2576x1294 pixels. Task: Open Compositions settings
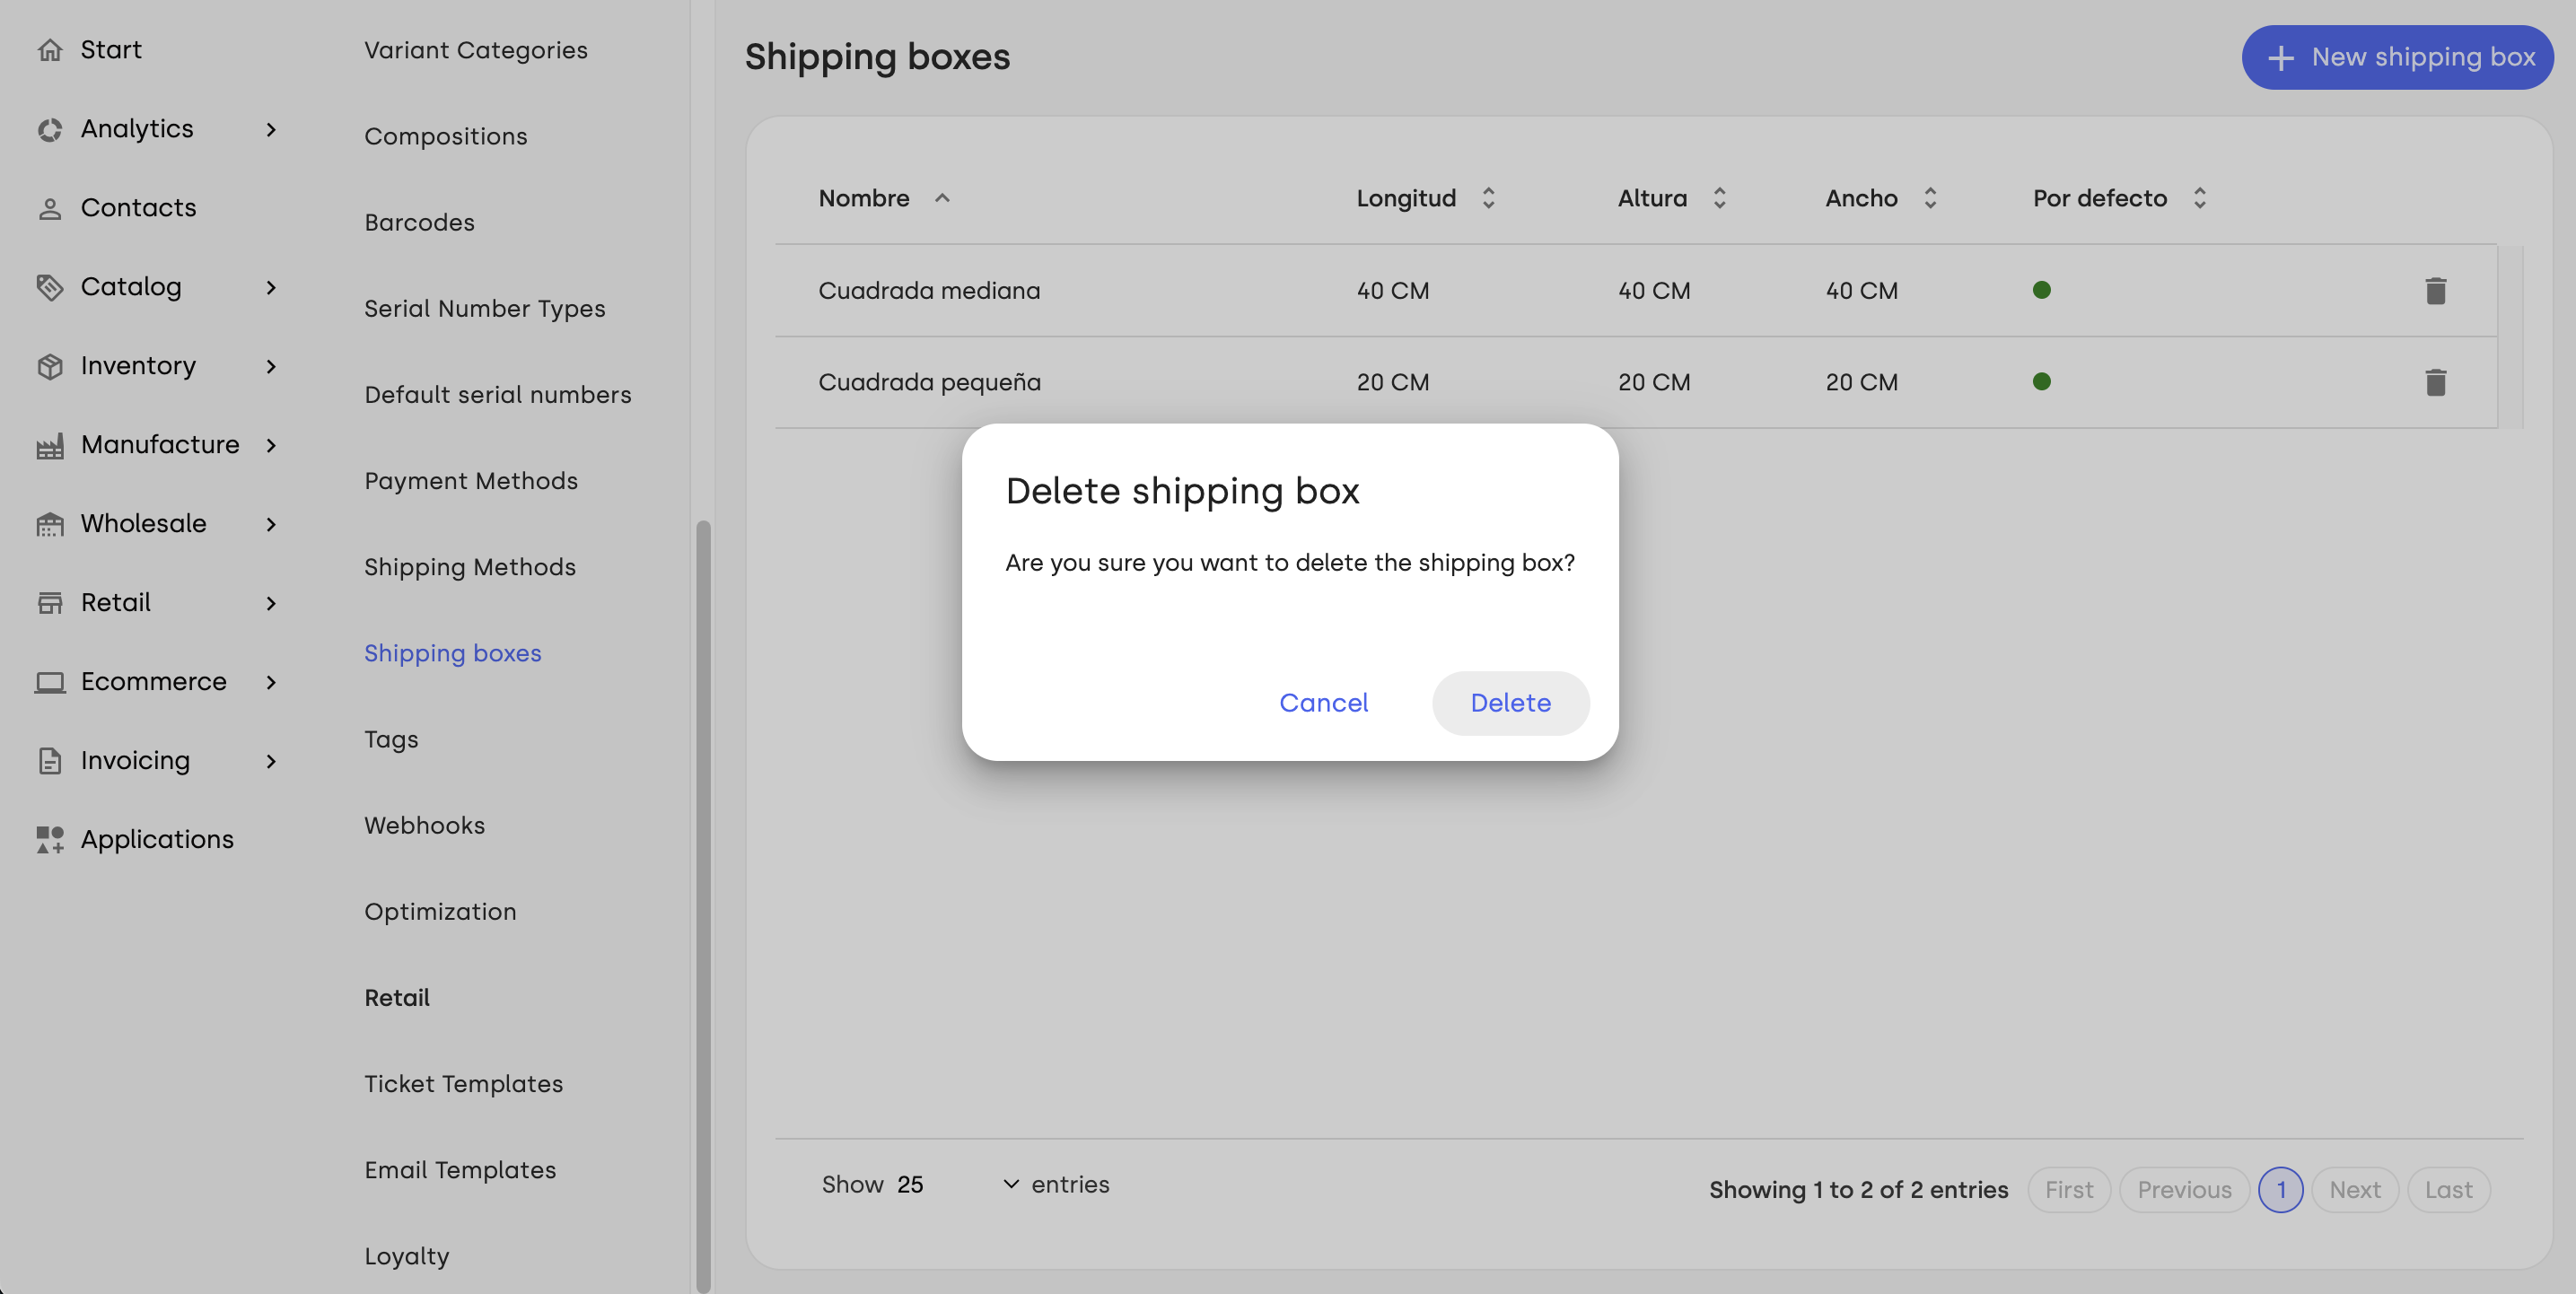(x=445, y=136)
